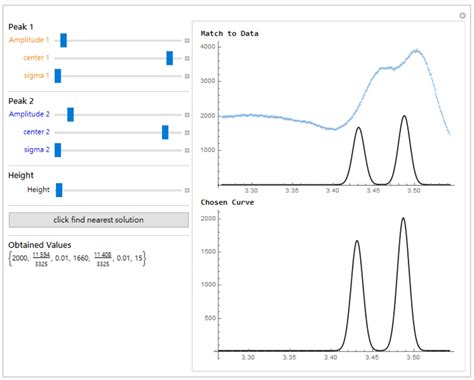This screenshot has height=380, width=474.
Task: Click the center 2 label
Action: [36, 132]
